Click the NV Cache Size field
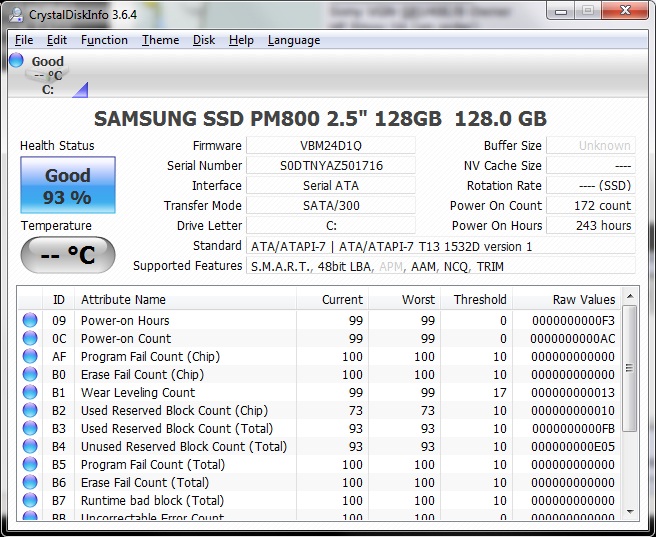Viewport: 656px width, 537px height. [591, 166]
